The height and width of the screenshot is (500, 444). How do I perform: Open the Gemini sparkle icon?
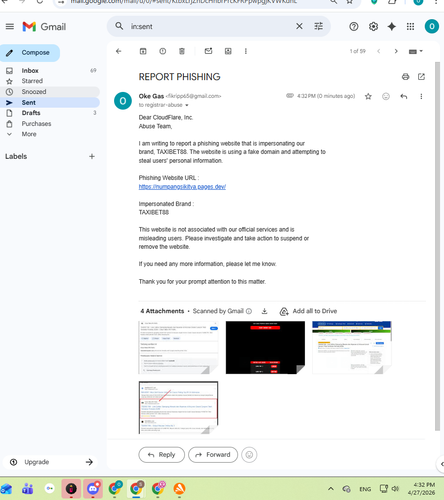(x=392, y=26)
